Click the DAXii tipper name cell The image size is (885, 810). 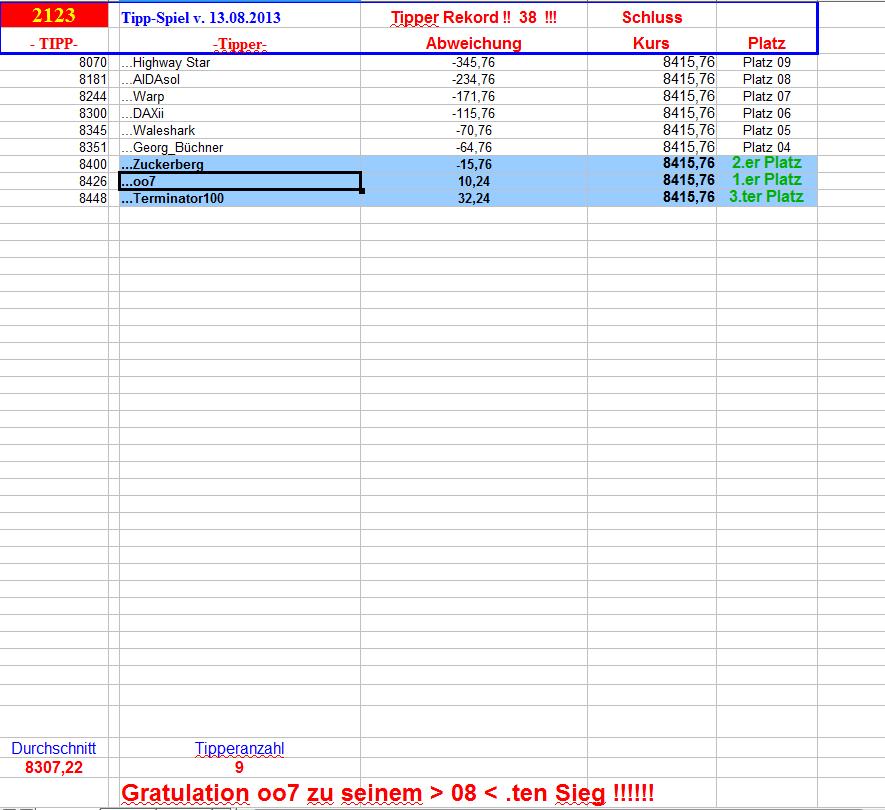click(x=145, y=113)
